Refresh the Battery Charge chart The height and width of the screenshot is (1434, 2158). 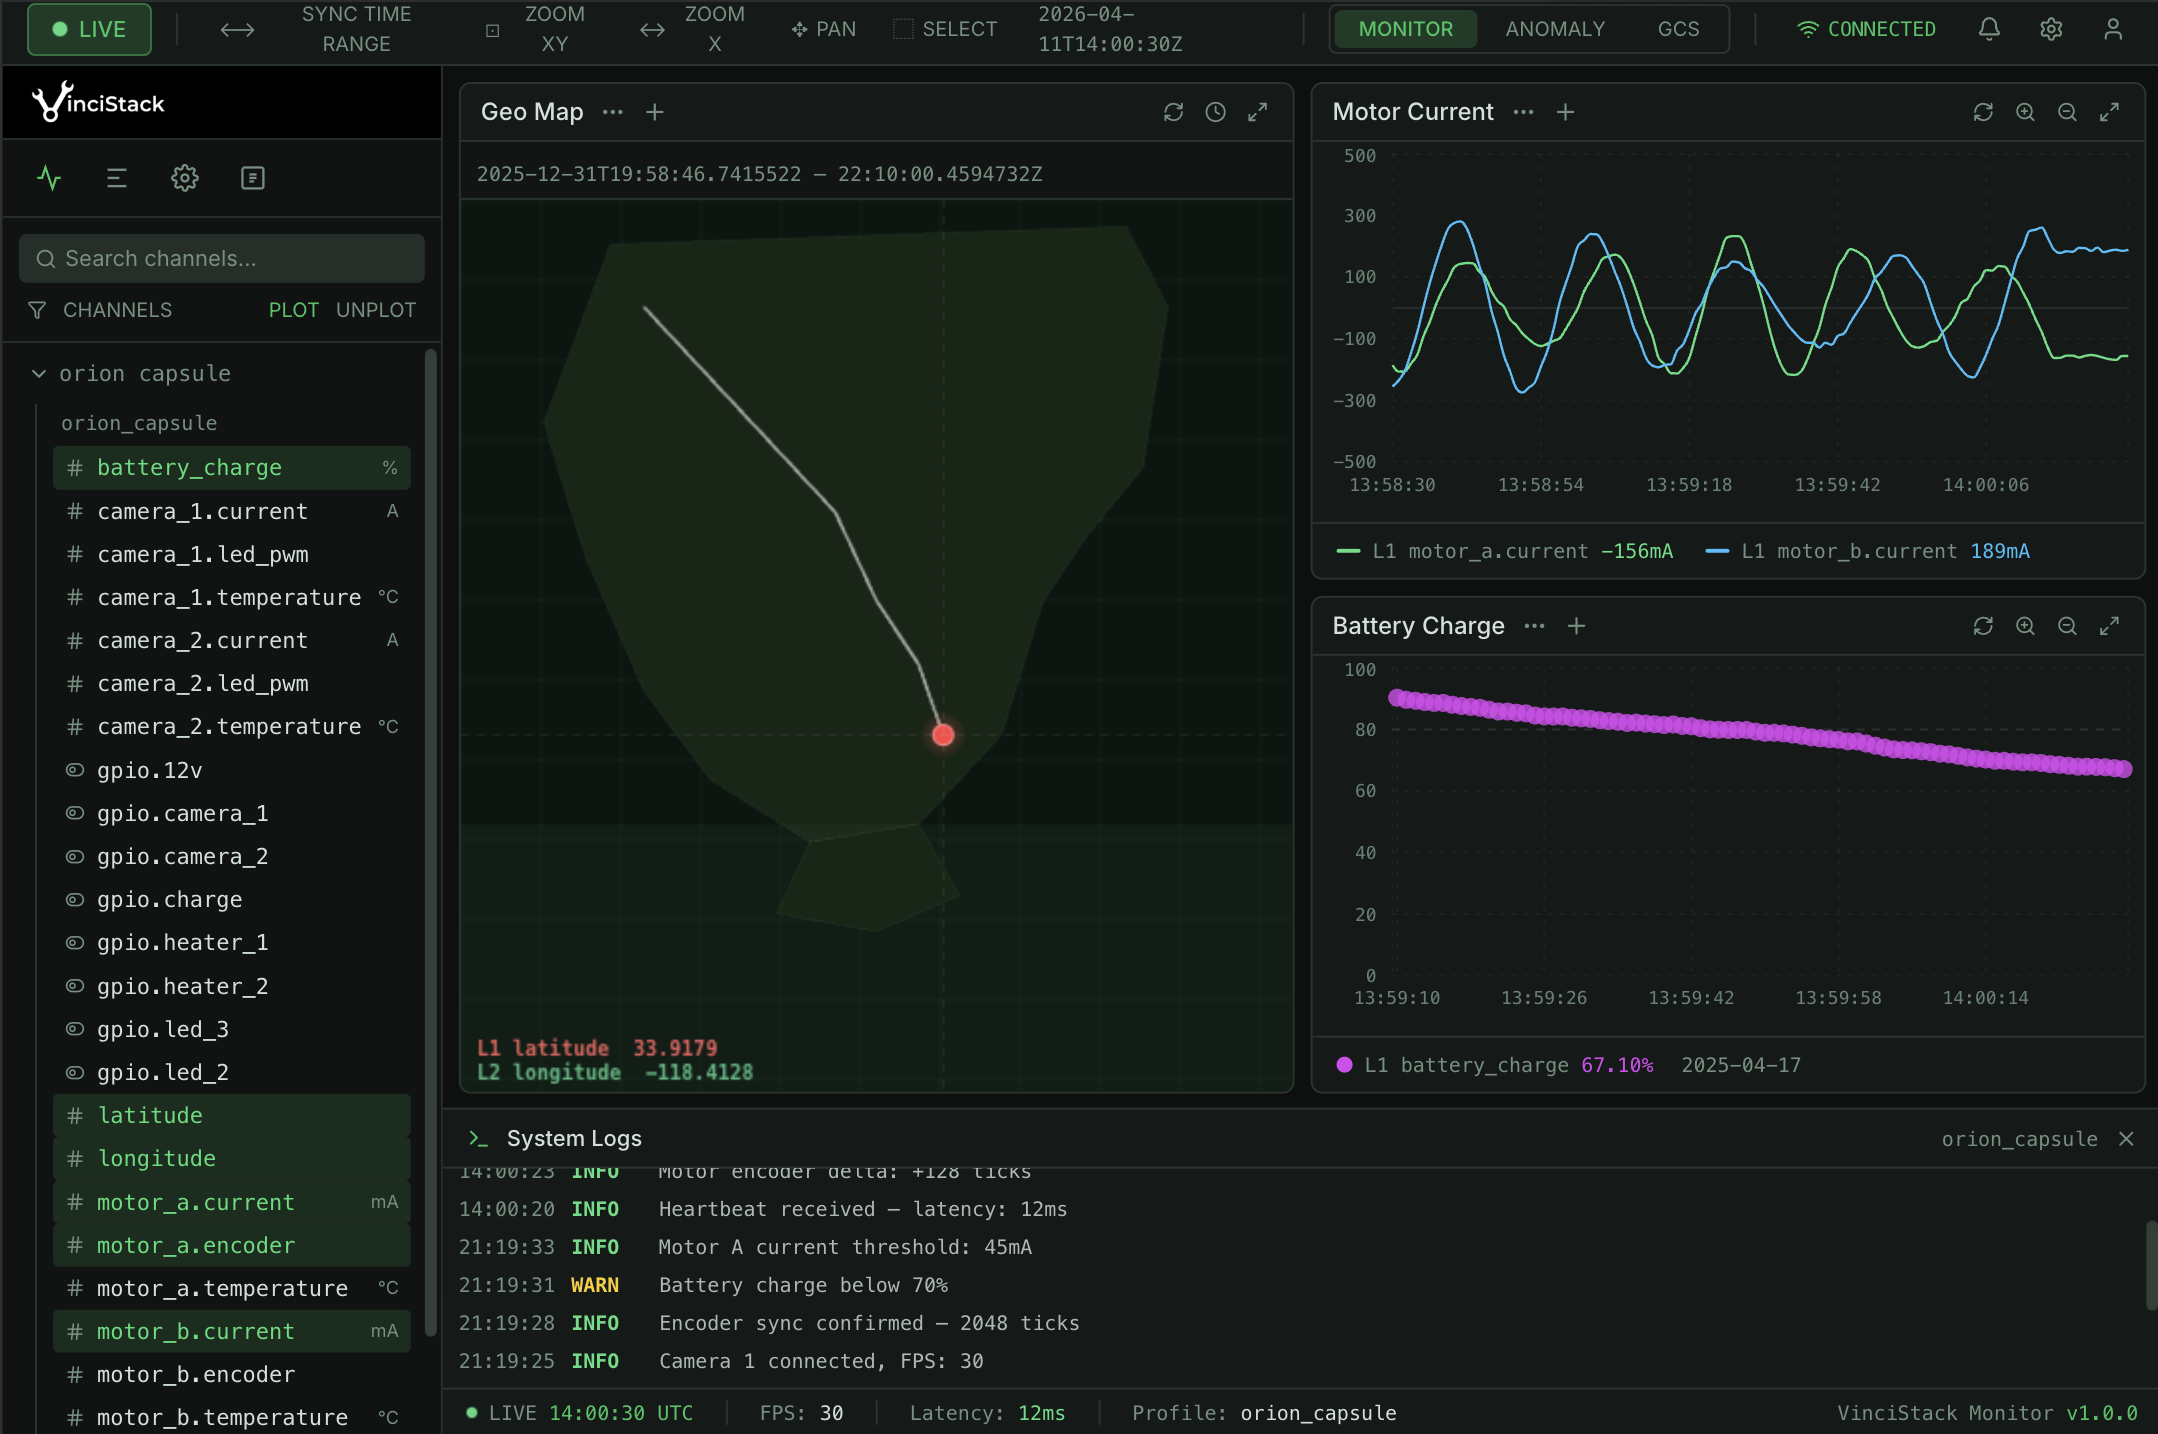click(1984, 626)
